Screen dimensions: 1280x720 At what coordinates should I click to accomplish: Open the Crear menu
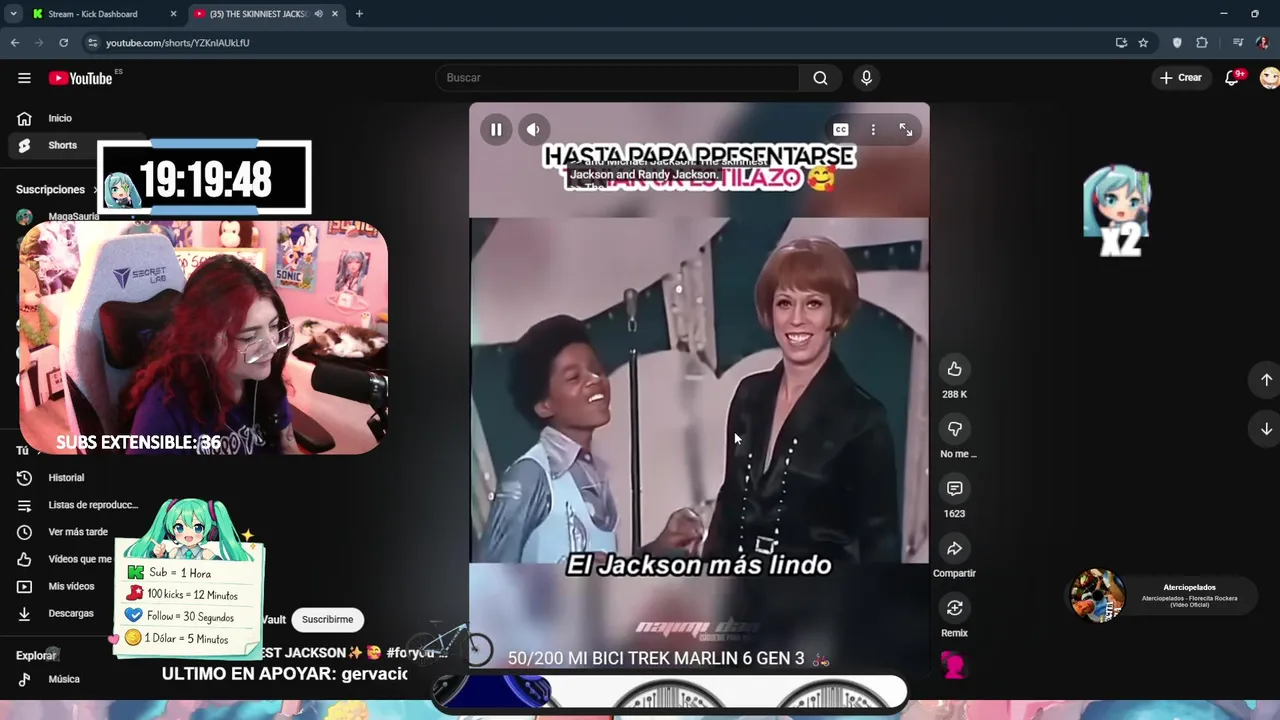click(x=1181, y=78)
